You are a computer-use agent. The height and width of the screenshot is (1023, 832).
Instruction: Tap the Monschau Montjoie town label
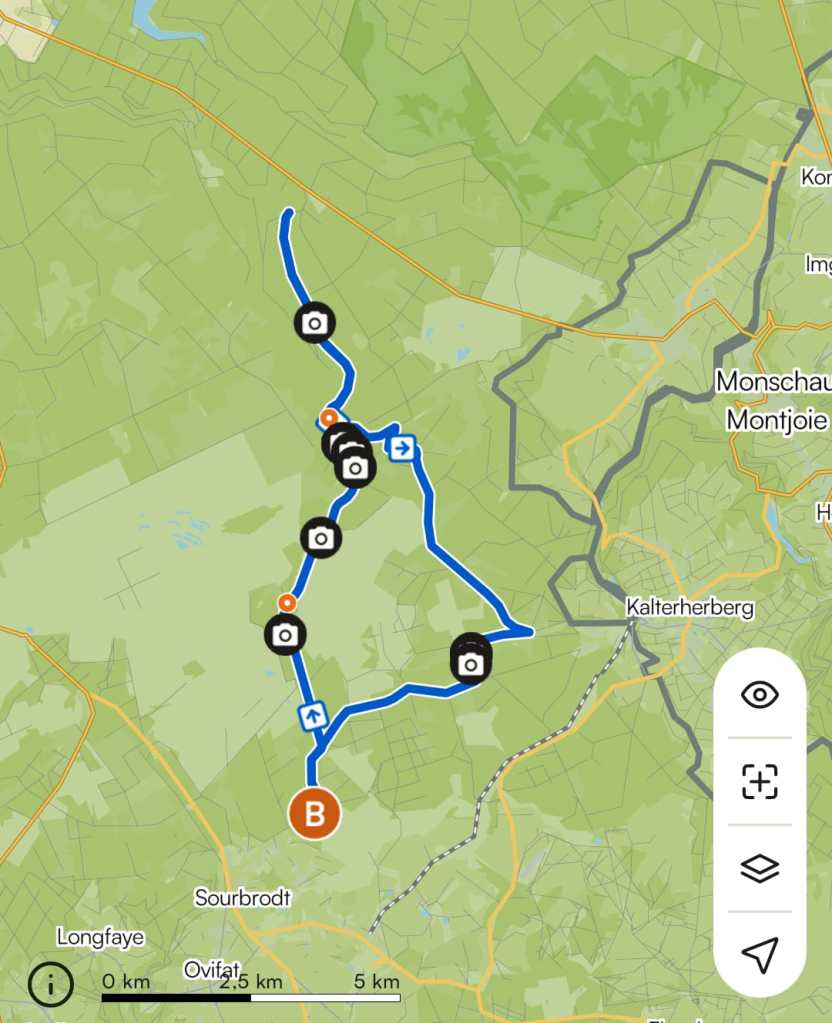point(774,400)
